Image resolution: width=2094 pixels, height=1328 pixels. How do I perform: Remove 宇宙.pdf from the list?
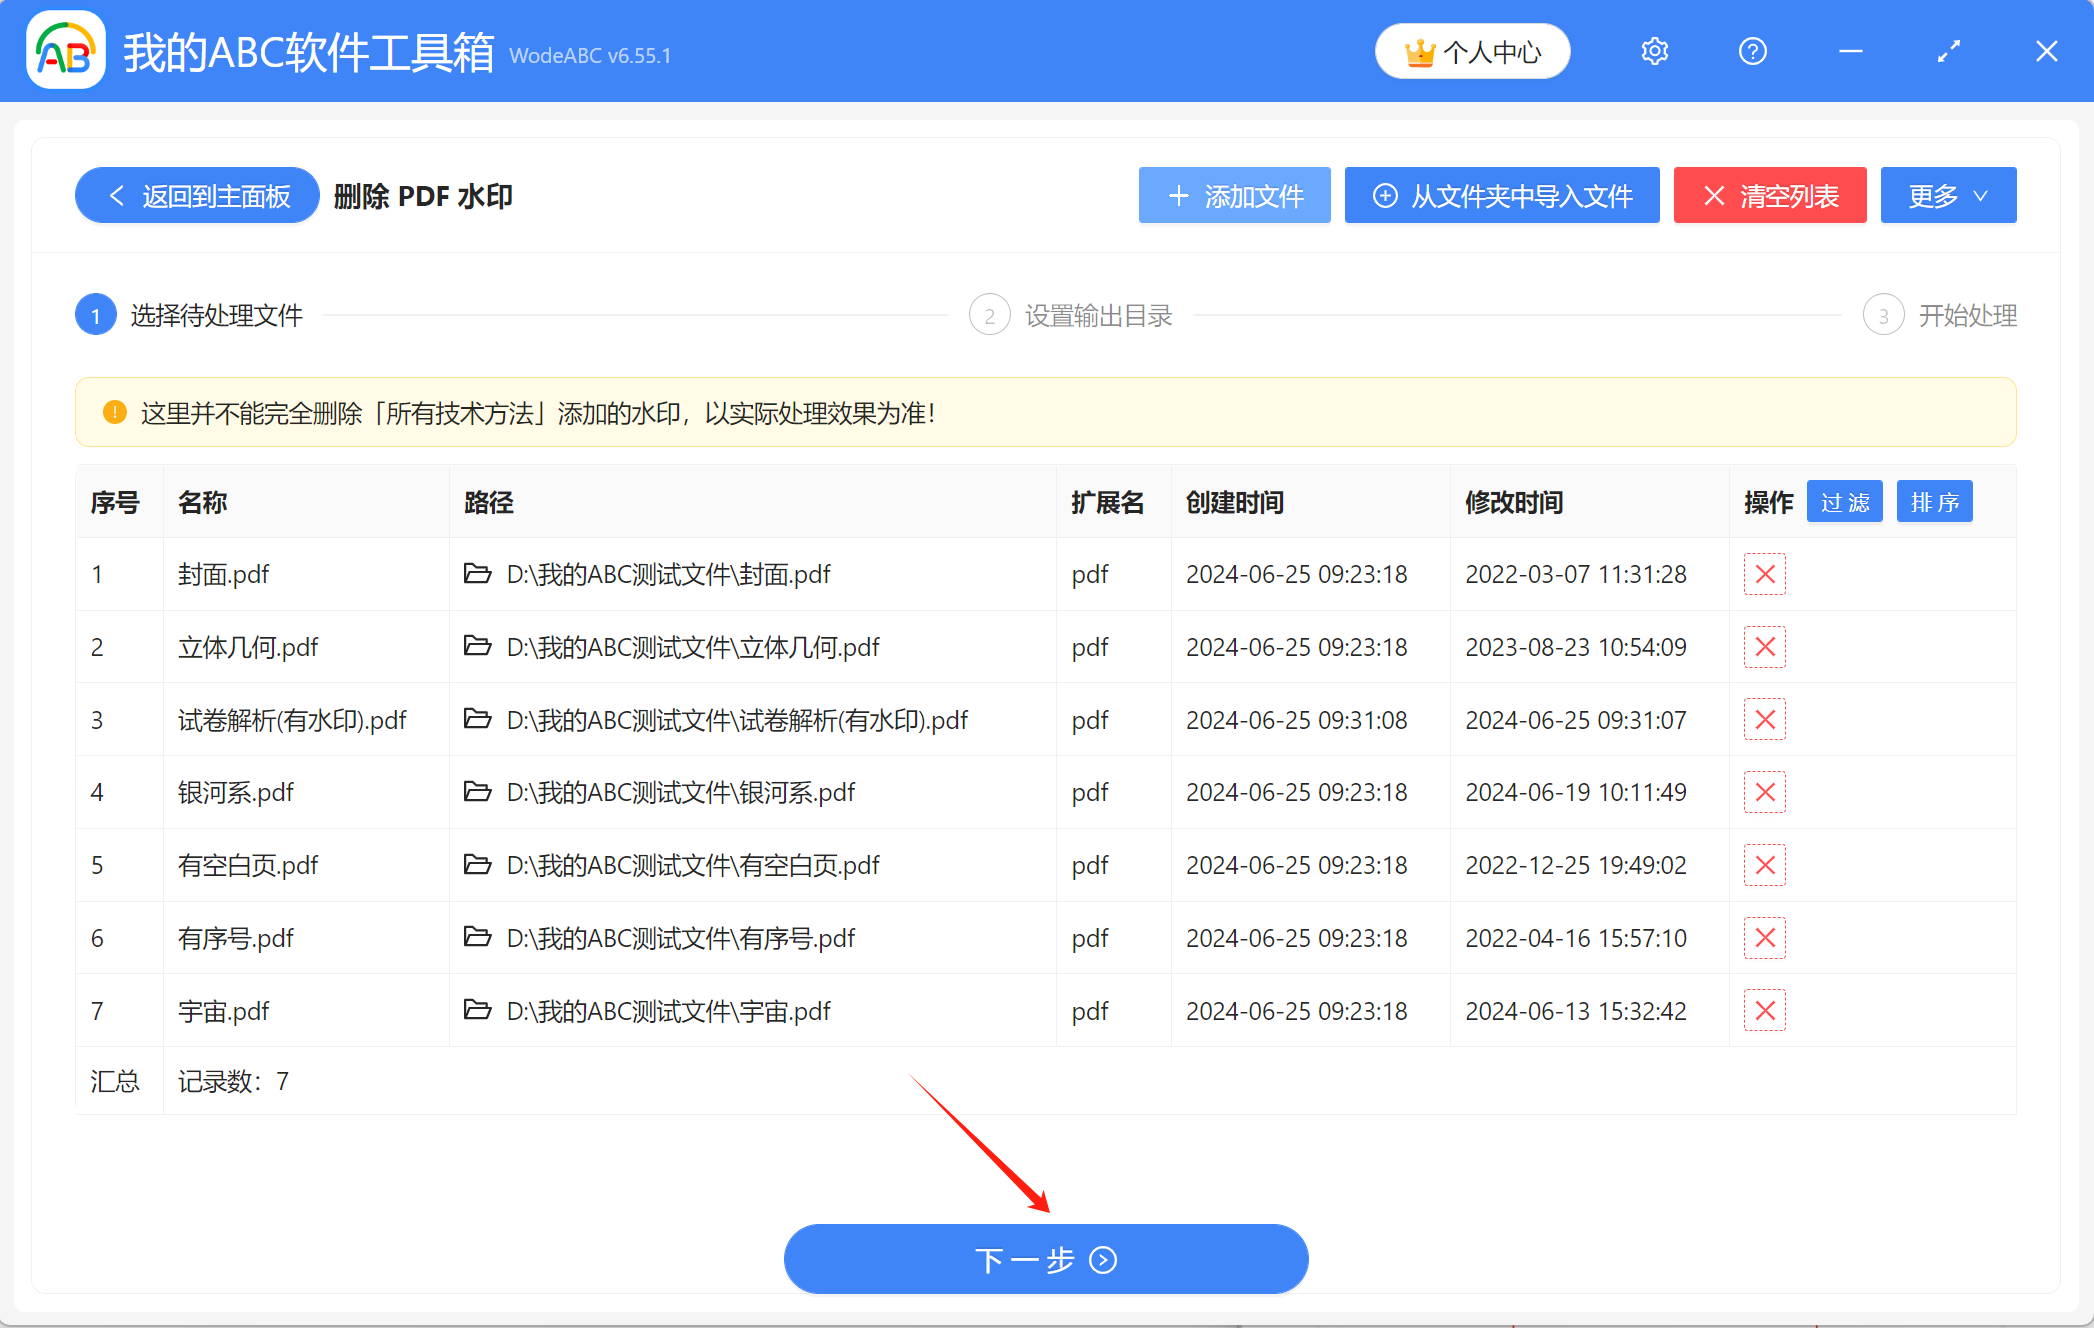tap(1764, 1011)
